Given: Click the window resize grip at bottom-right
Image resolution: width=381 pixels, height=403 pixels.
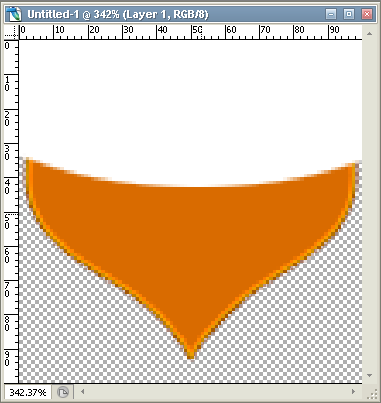Looking at the screenshot, I should click(x=371, y=393).
